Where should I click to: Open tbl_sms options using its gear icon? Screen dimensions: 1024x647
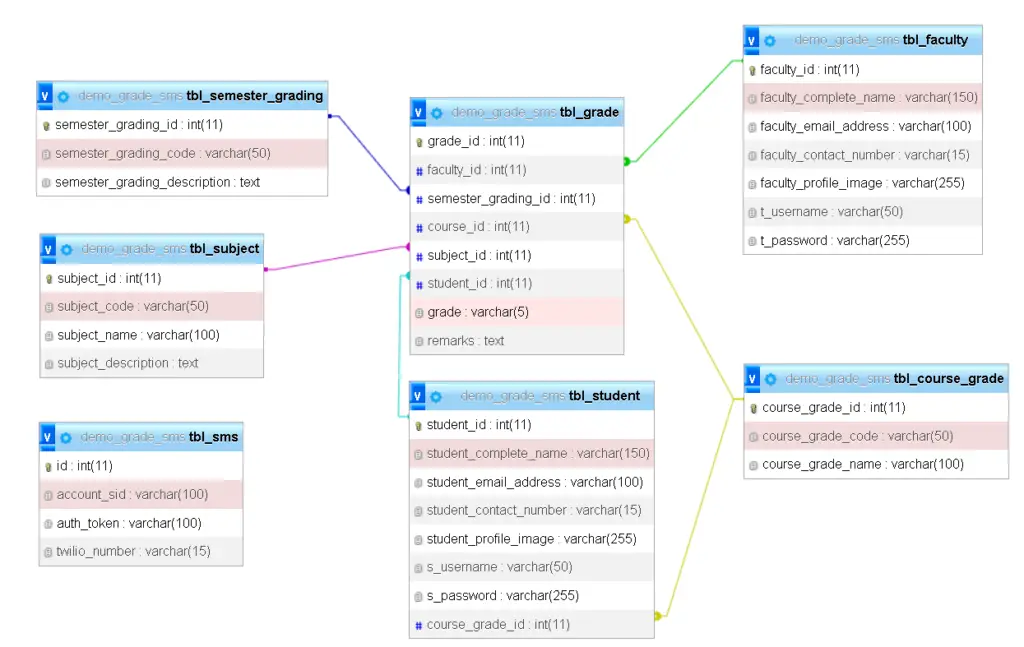pos(65,437)
